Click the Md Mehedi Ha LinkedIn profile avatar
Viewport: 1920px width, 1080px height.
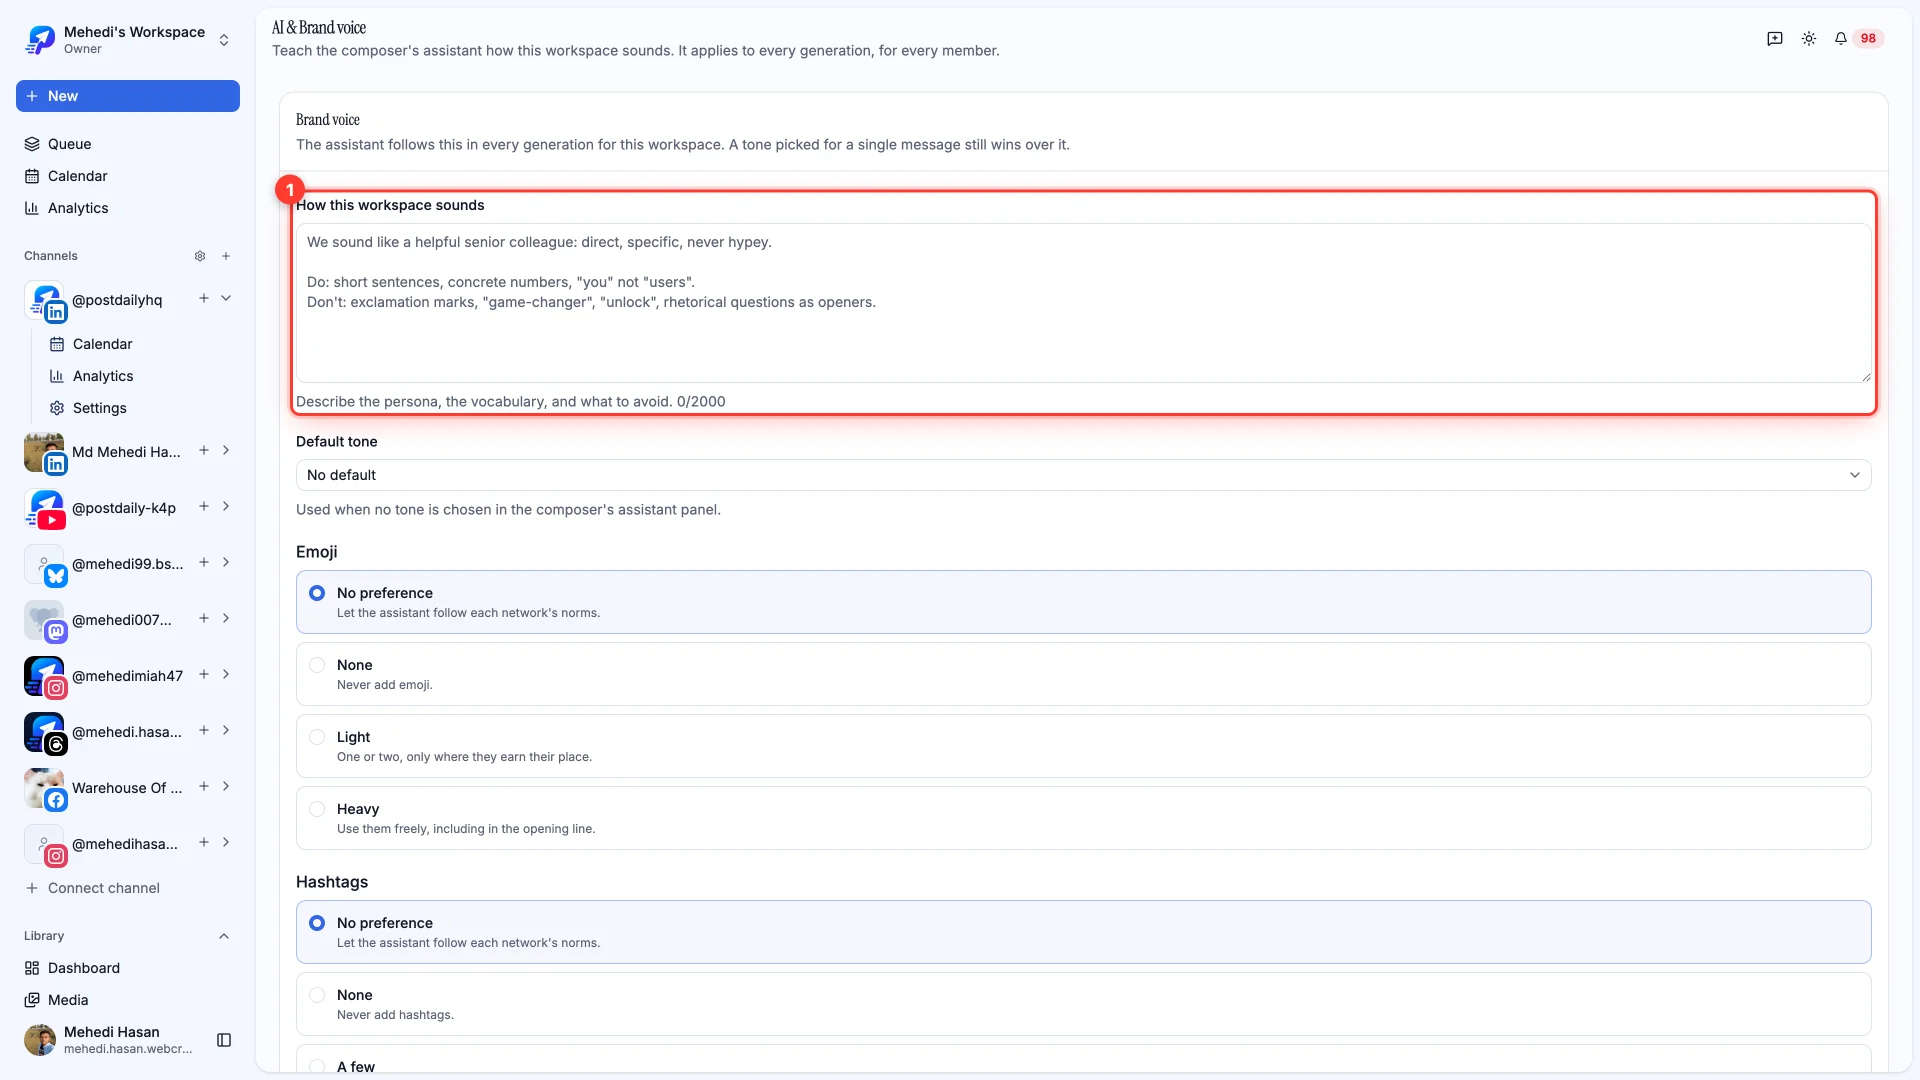[45, 452]
